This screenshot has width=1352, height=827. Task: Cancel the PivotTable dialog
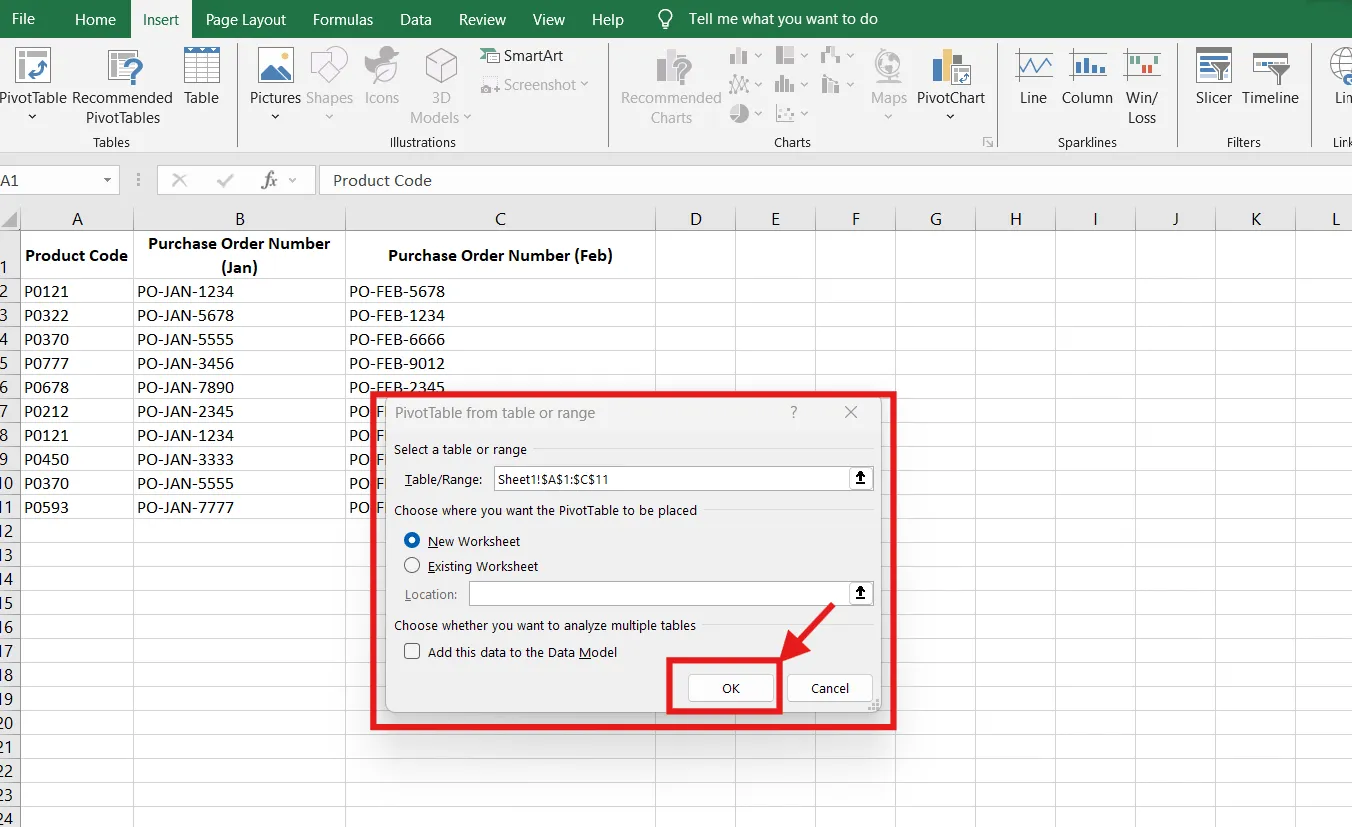830,688
